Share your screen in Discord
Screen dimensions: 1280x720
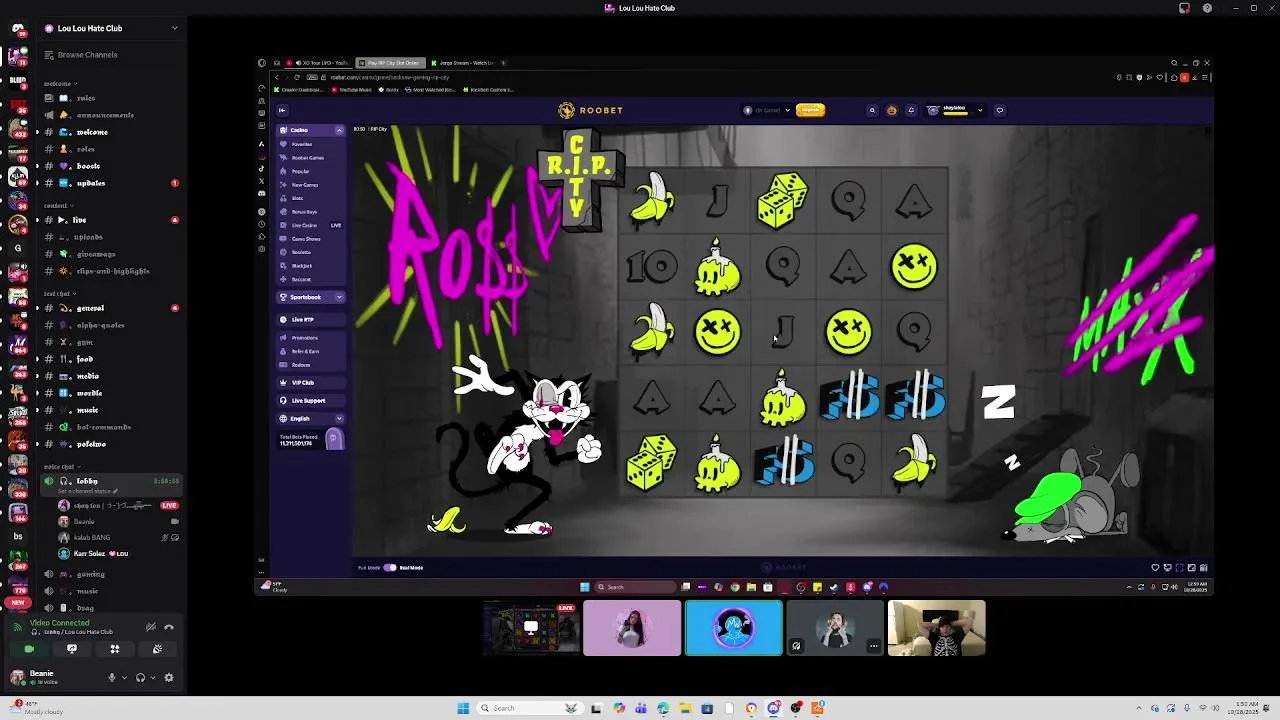click(x=72, y=649)
